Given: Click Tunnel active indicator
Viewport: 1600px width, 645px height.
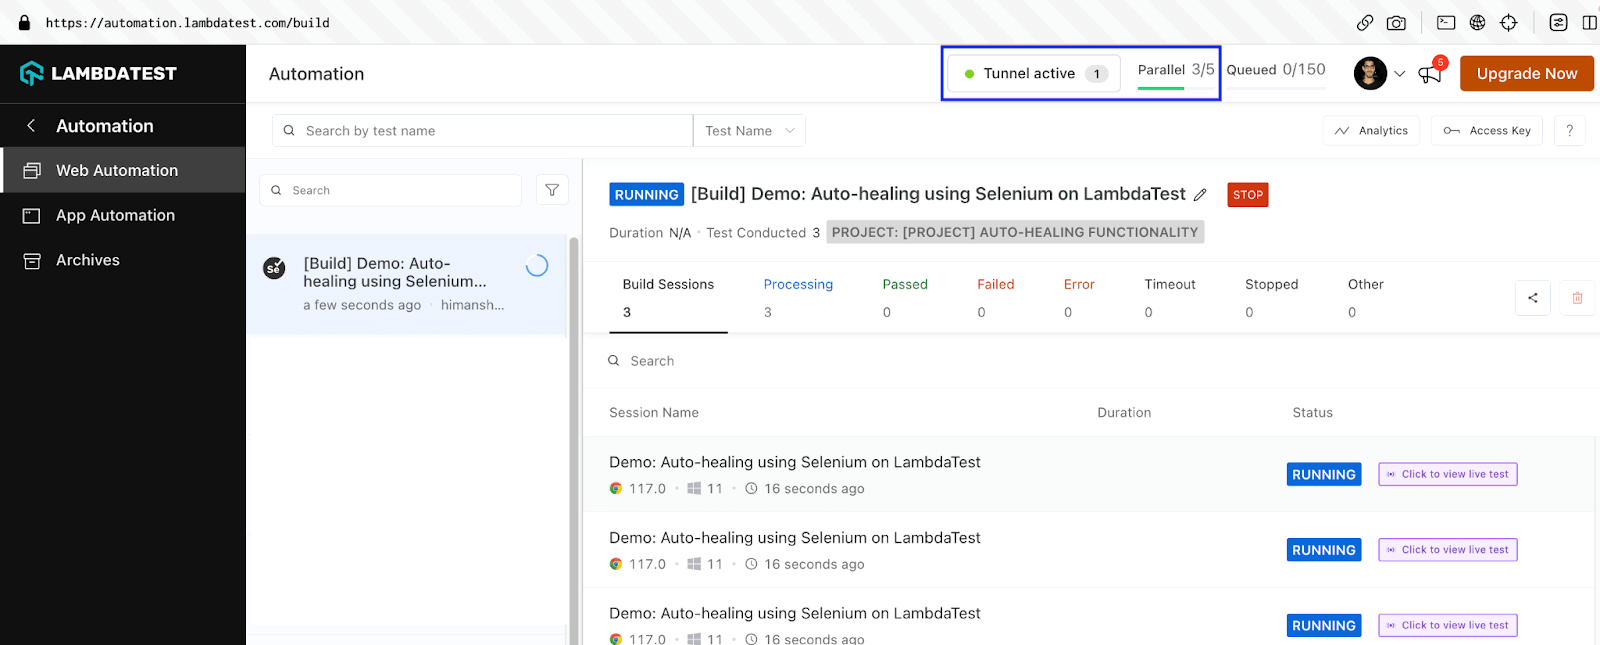Looking at the screenshot, I should pos(1034,73).
